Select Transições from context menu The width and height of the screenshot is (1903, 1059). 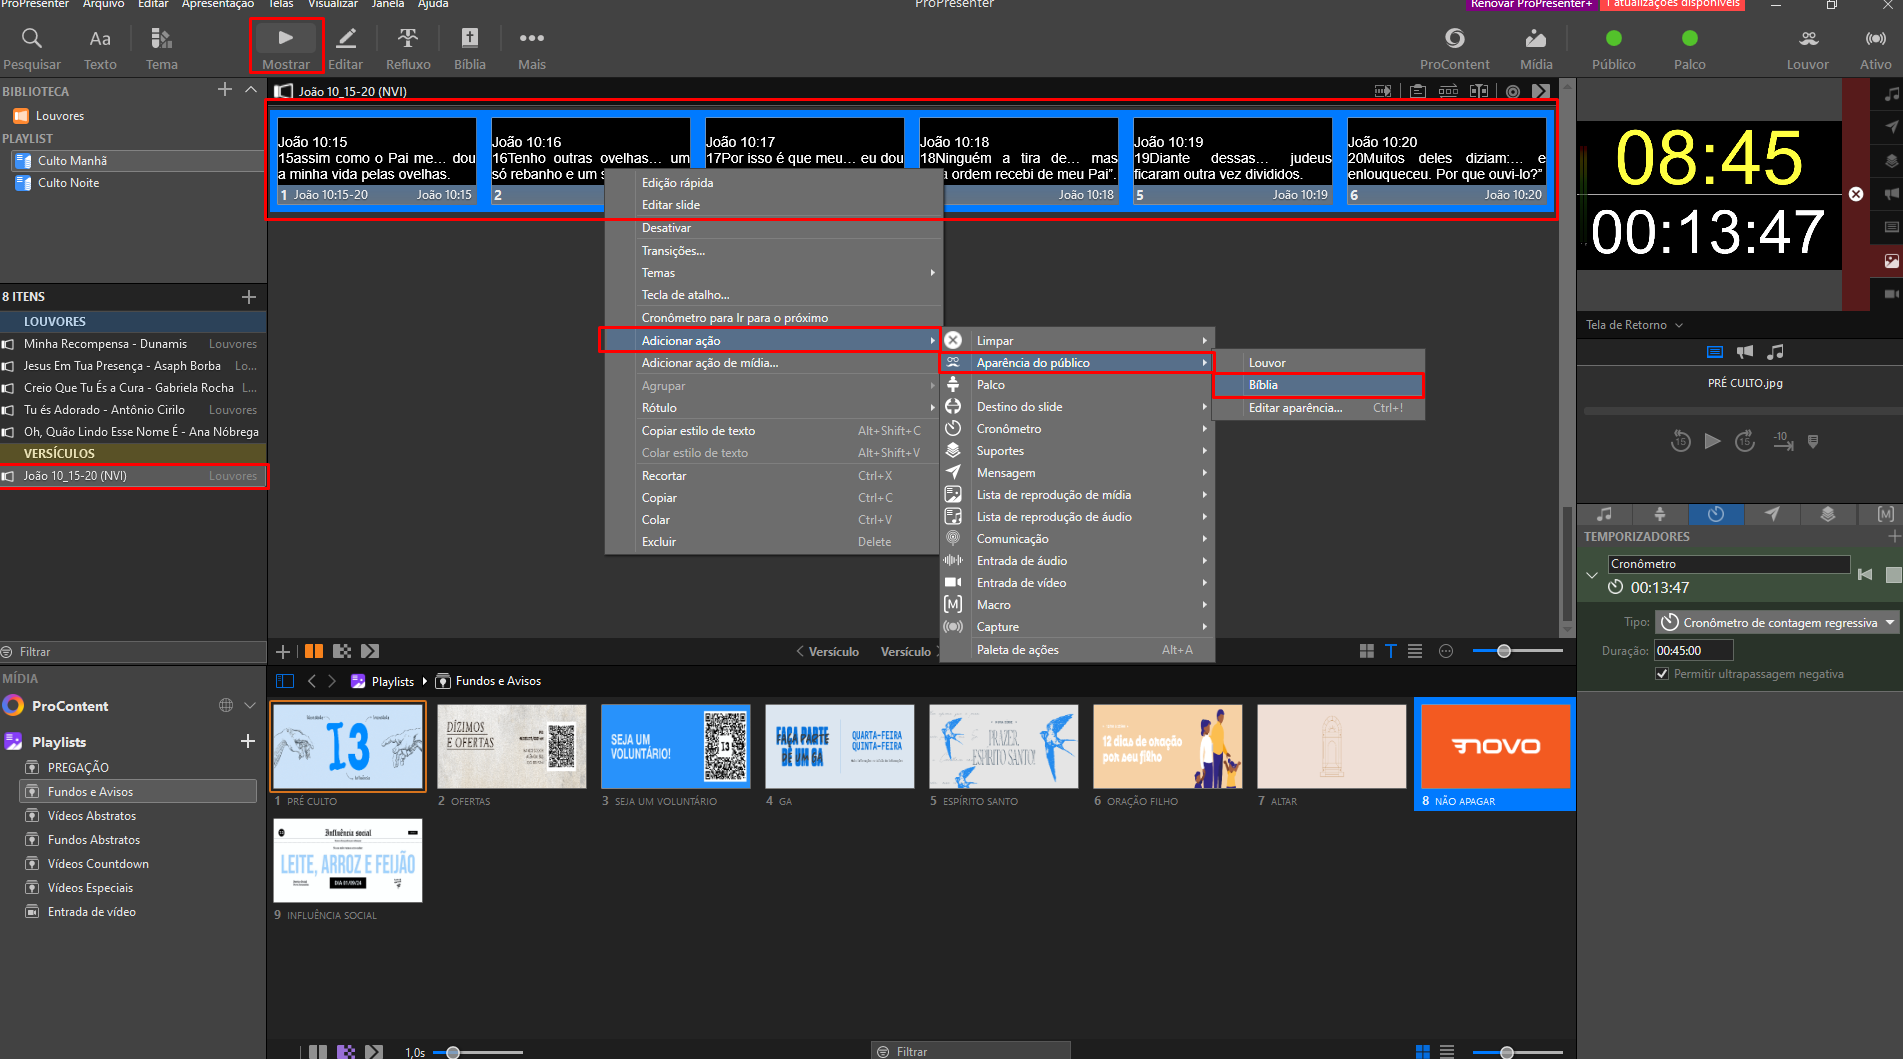coord(774,251)
